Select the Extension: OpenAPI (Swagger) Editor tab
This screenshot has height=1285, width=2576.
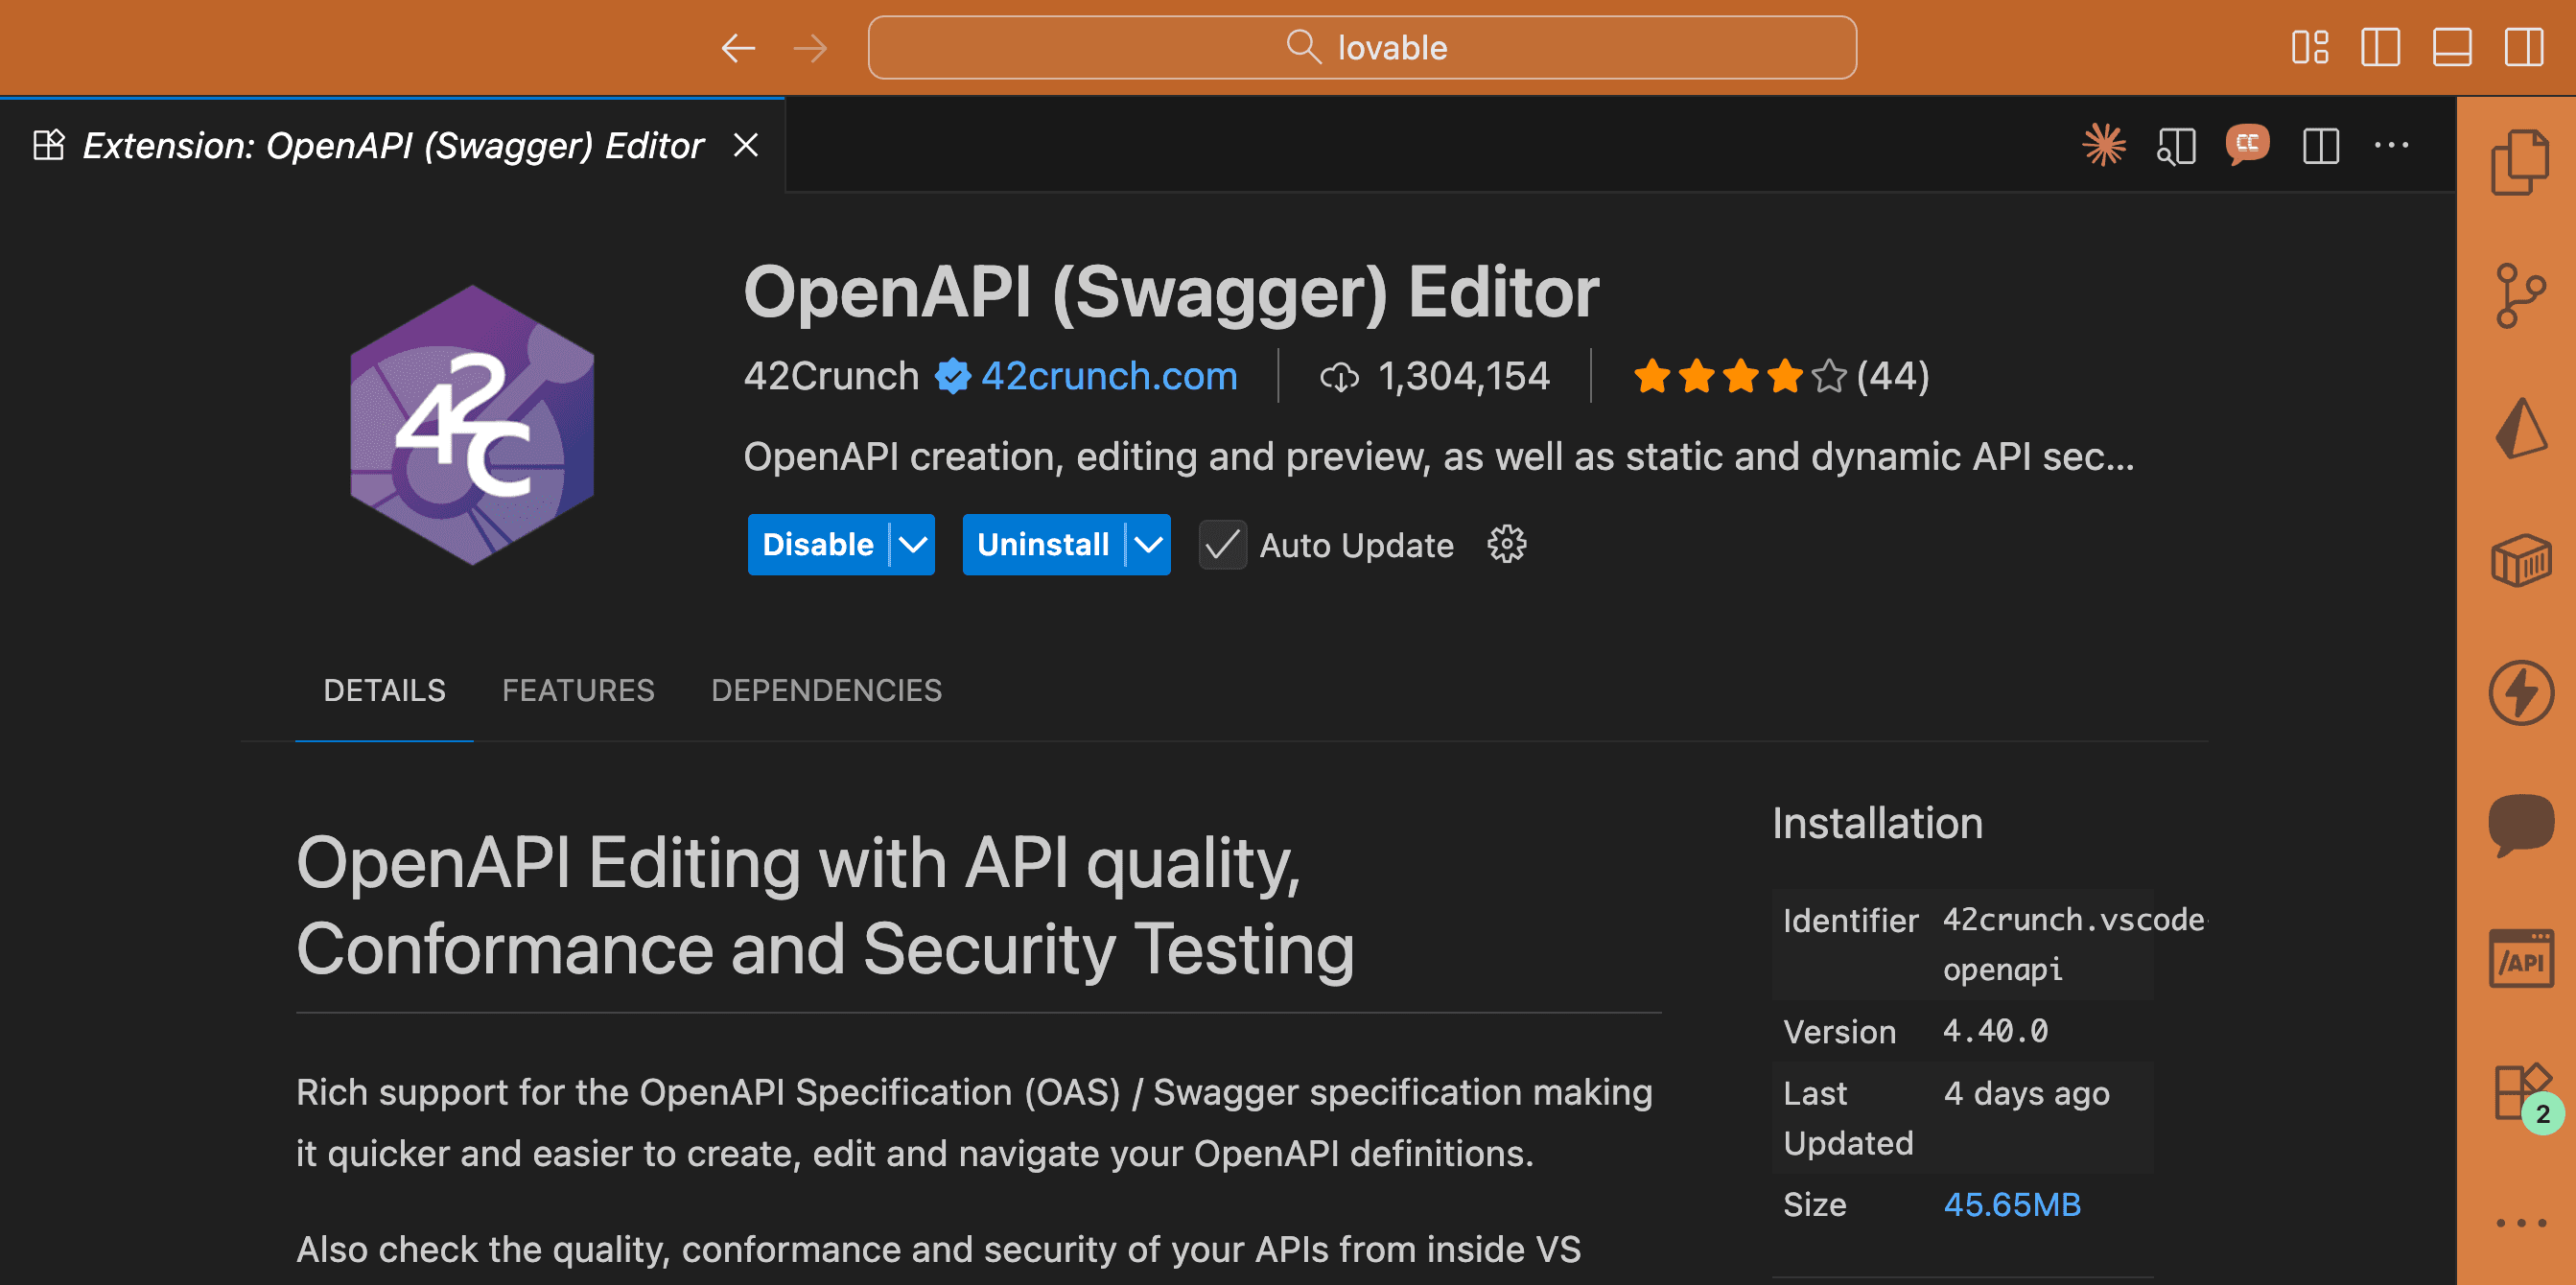point(392,146)
